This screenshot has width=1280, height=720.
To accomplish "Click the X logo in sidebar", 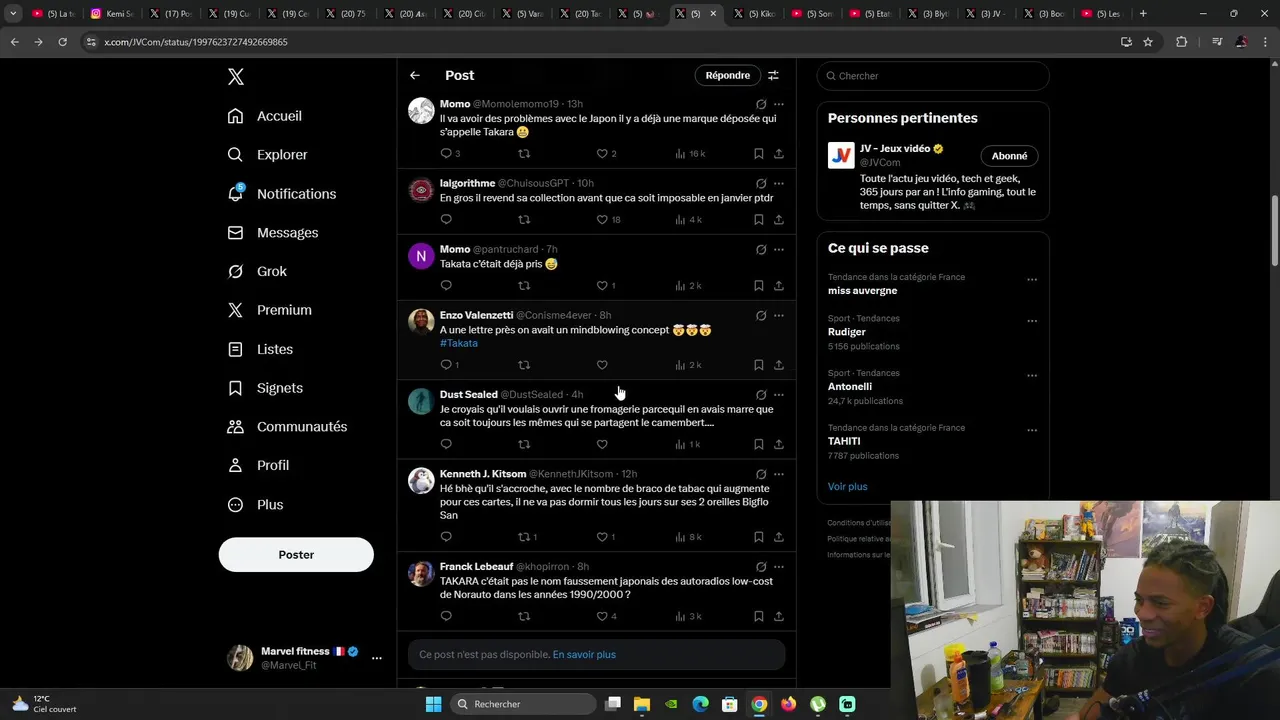I will point(235,77).
